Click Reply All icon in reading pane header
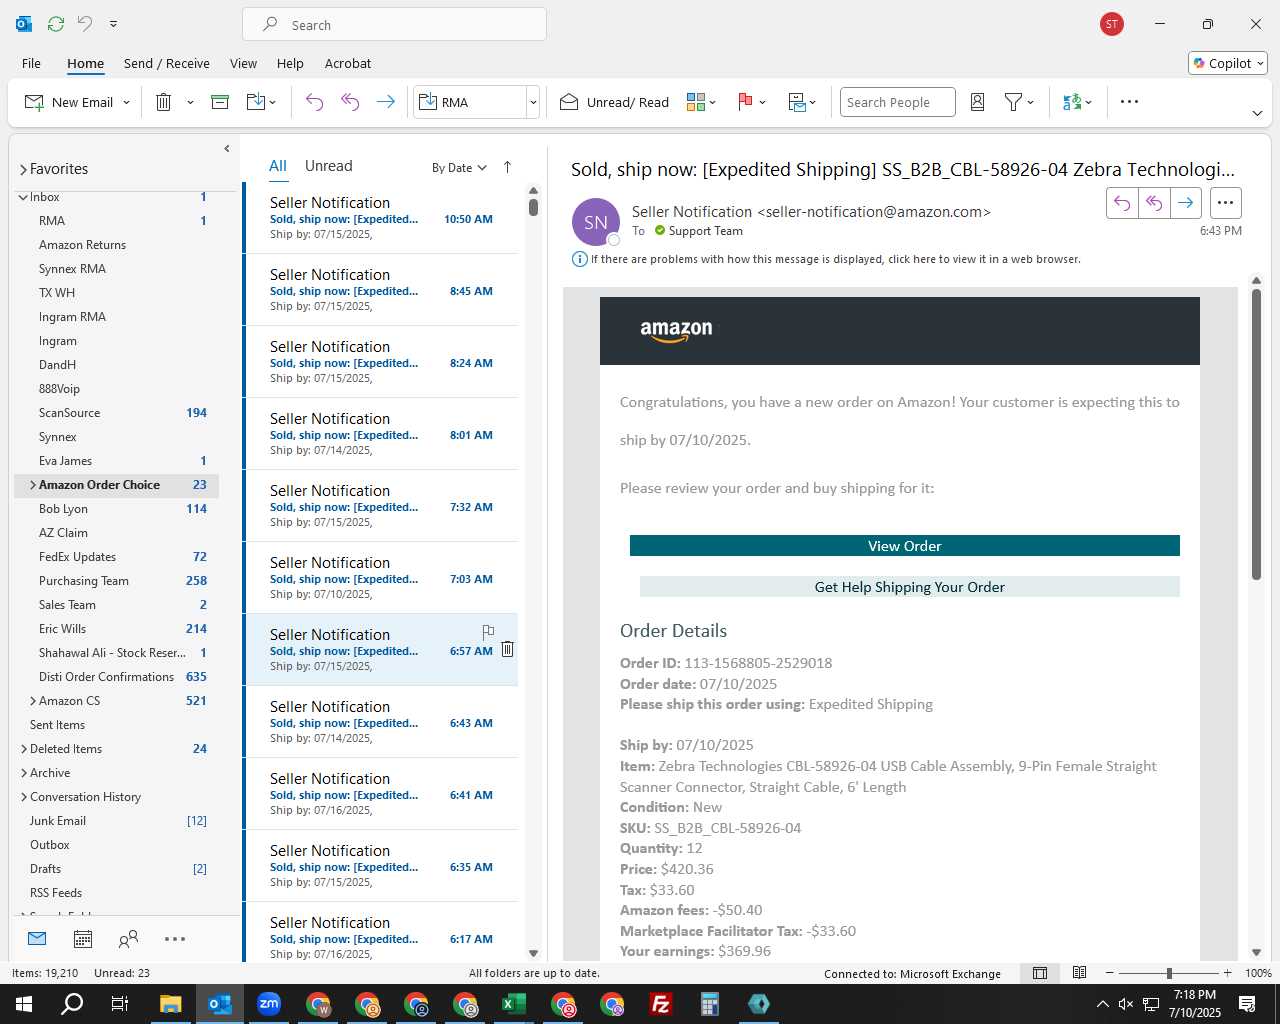Viewport: 1280px width, 1024px height. pyautogui.click(x=1154, y=203)
